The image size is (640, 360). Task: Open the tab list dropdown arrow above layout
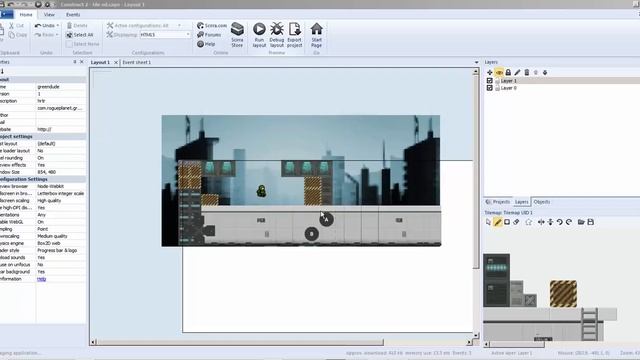[x=476, y=62]
